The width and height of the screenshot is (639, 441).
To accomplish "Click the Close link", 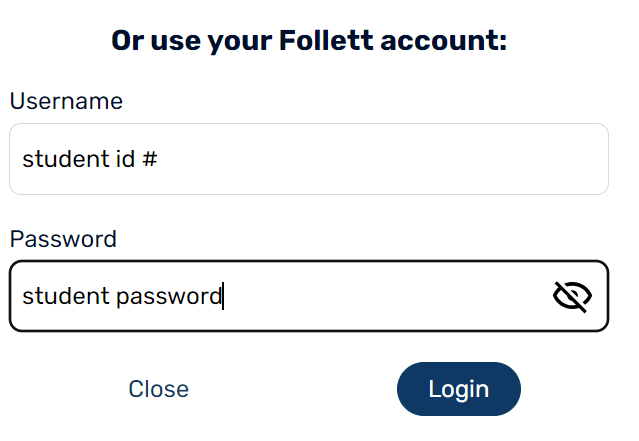I will coord(159,389).
